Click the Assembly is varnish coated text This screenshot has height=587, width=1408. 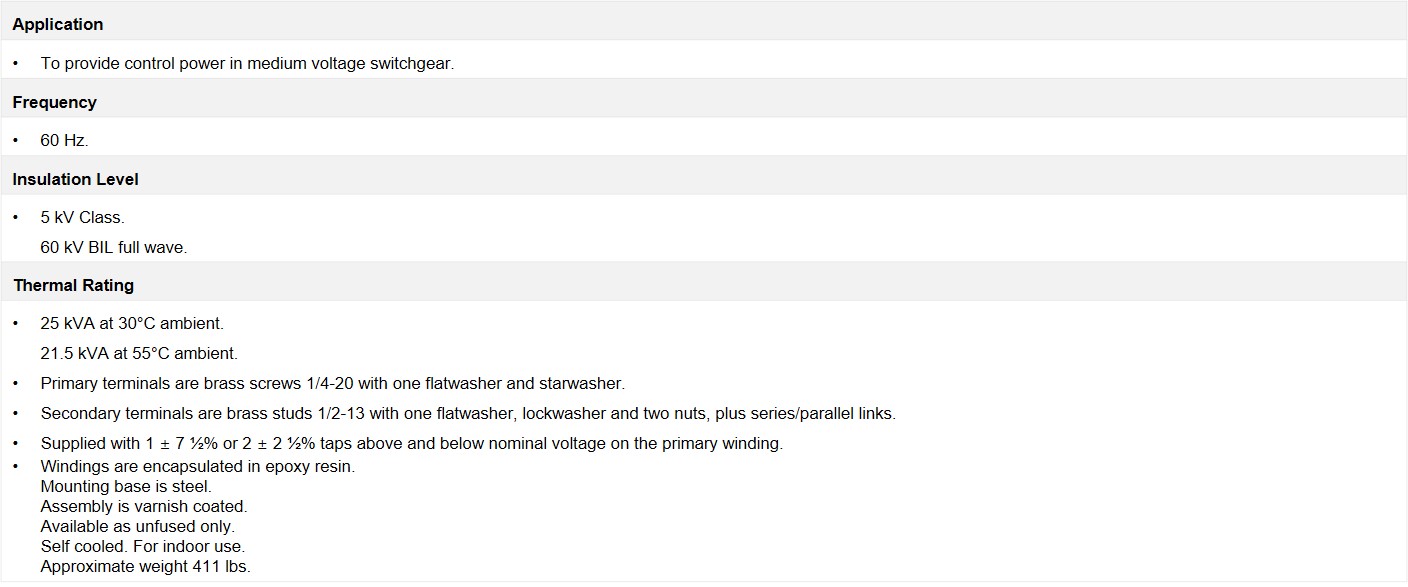pos(144,506)
